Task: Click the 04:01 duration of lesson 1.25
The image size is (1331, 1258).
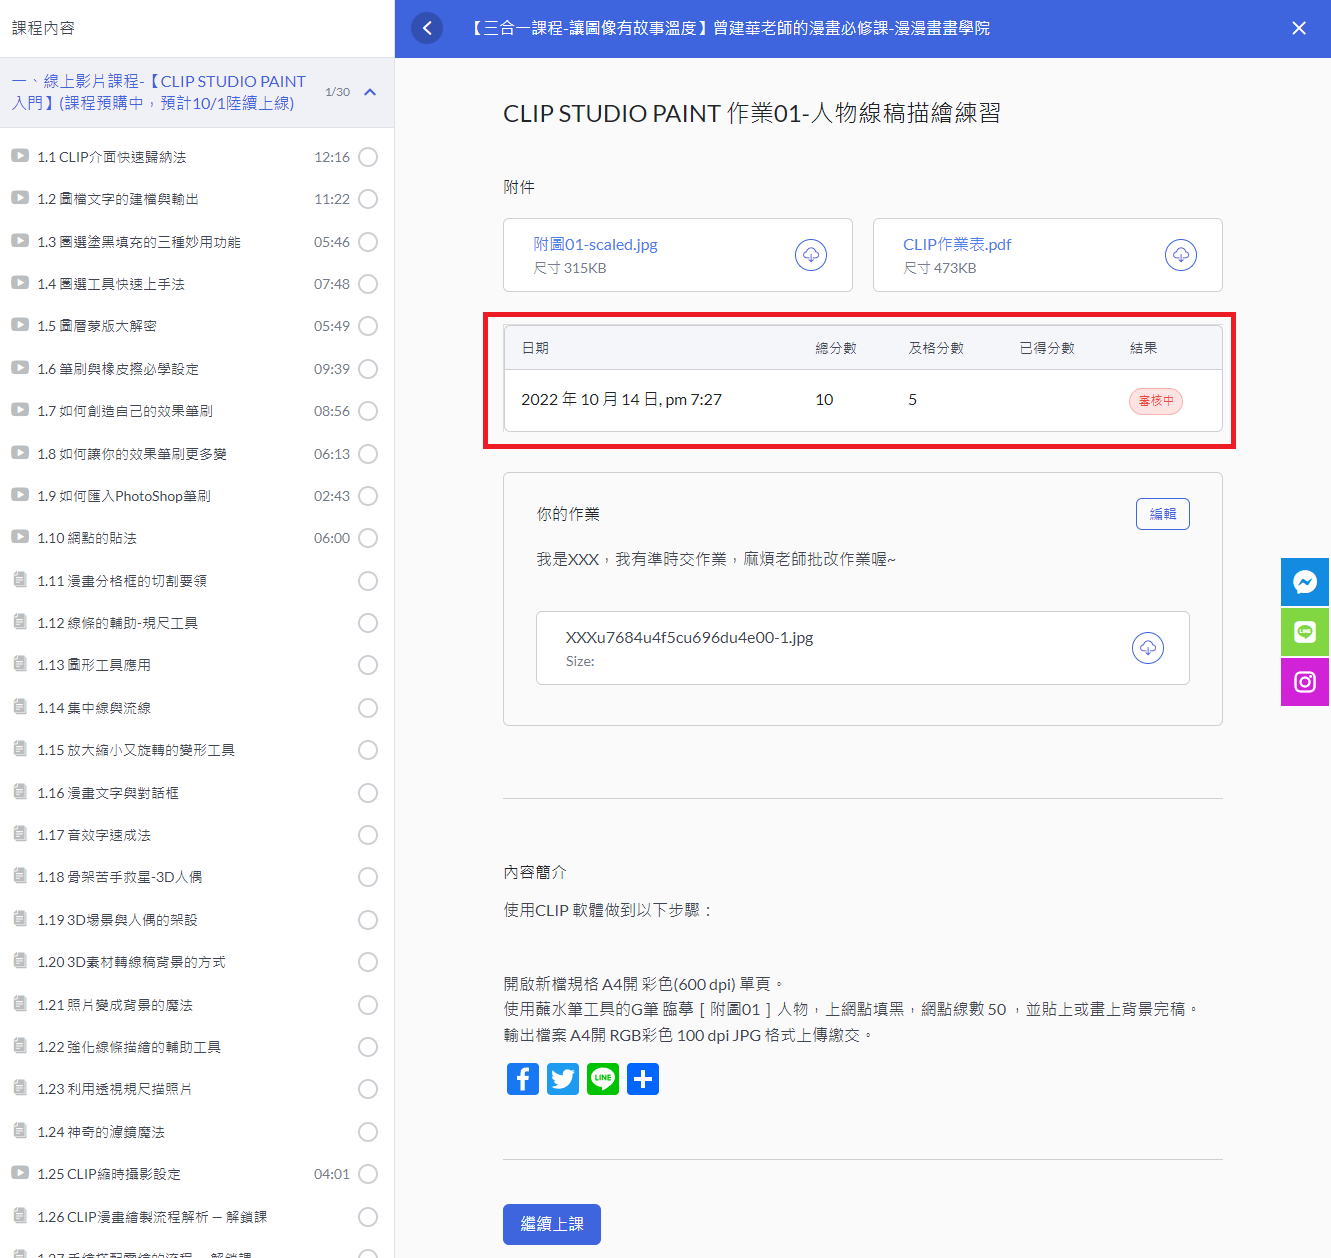Action: (x=332, y=1174)
